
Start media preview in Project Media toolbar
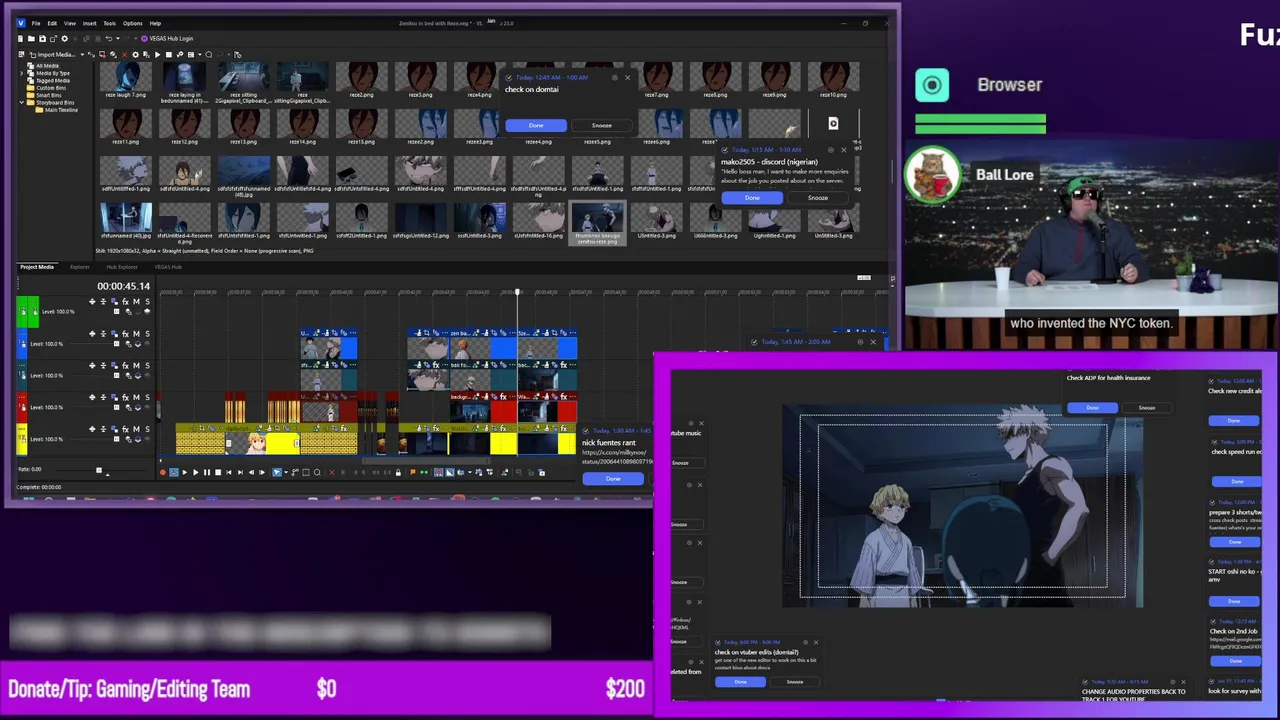pos(157,55)
